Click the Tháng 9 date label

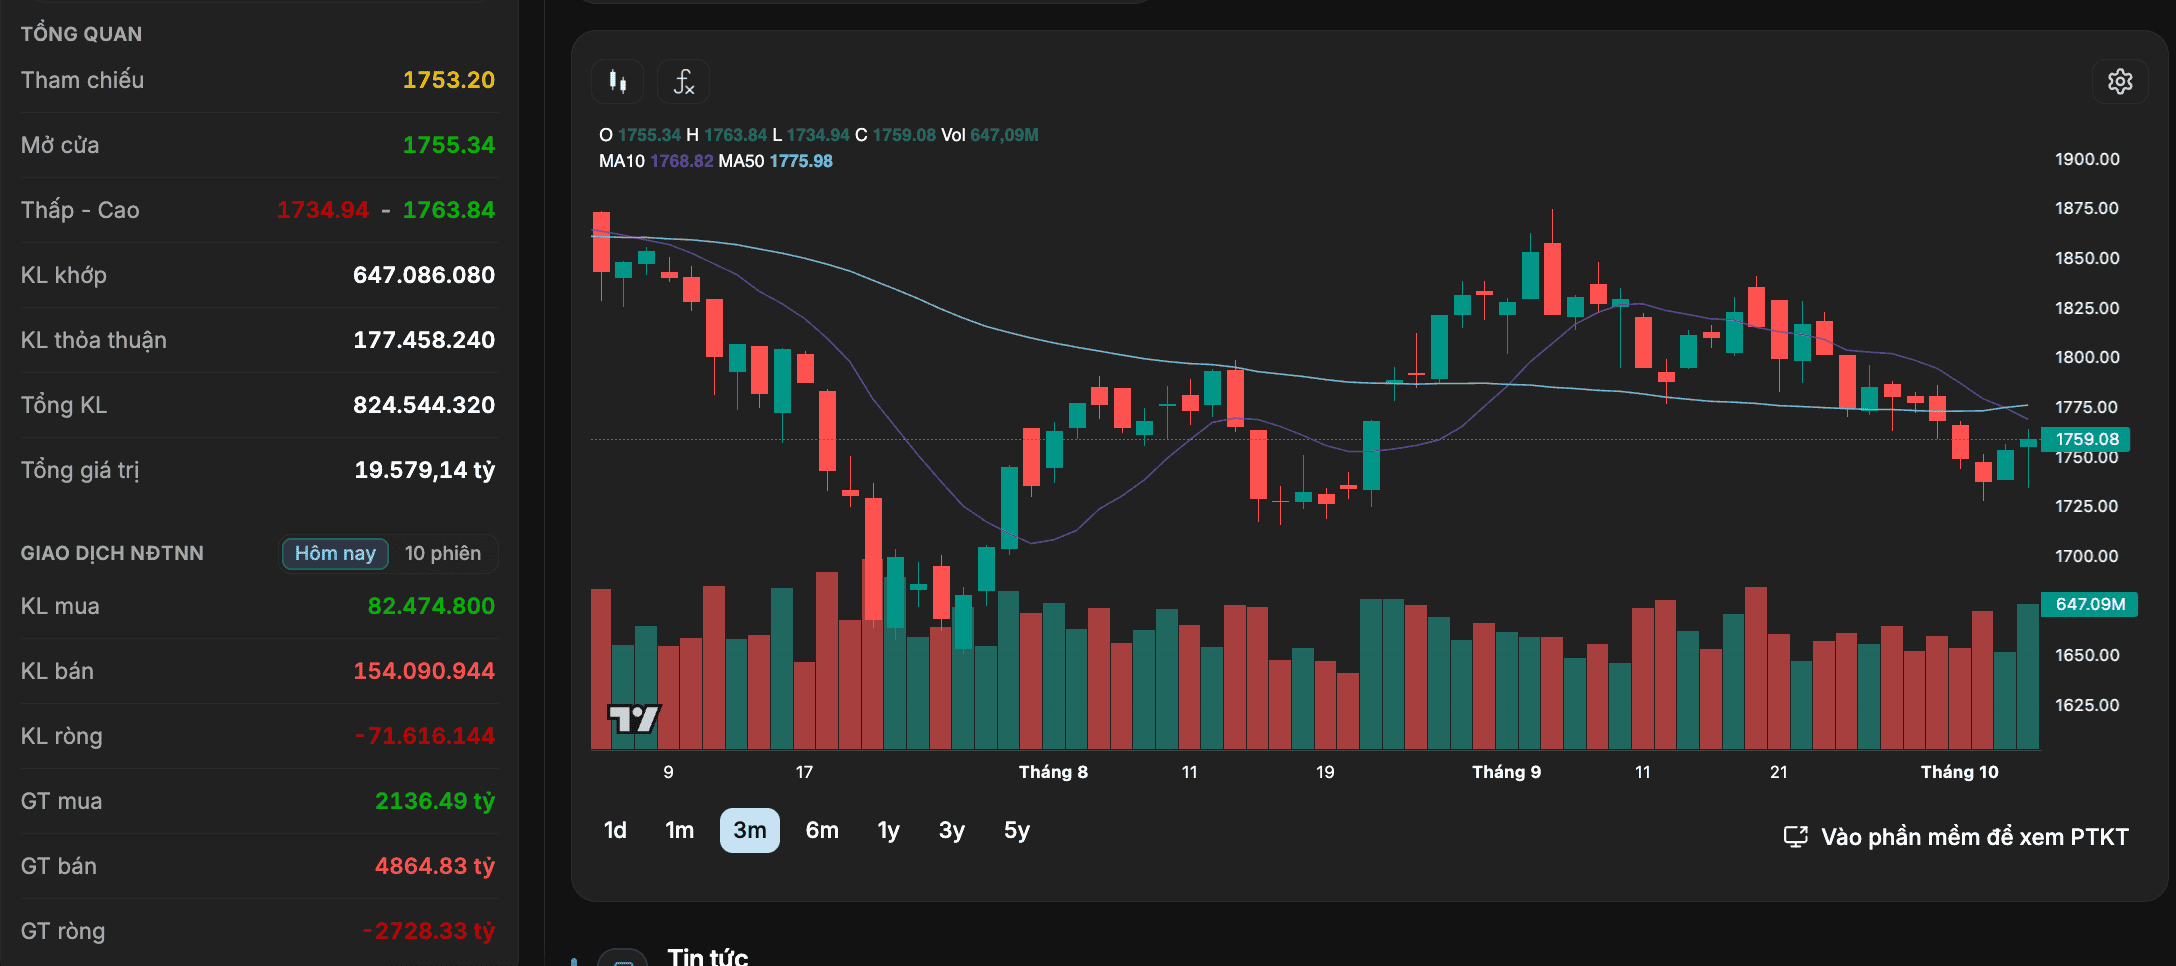click(x=1506, y=772)
